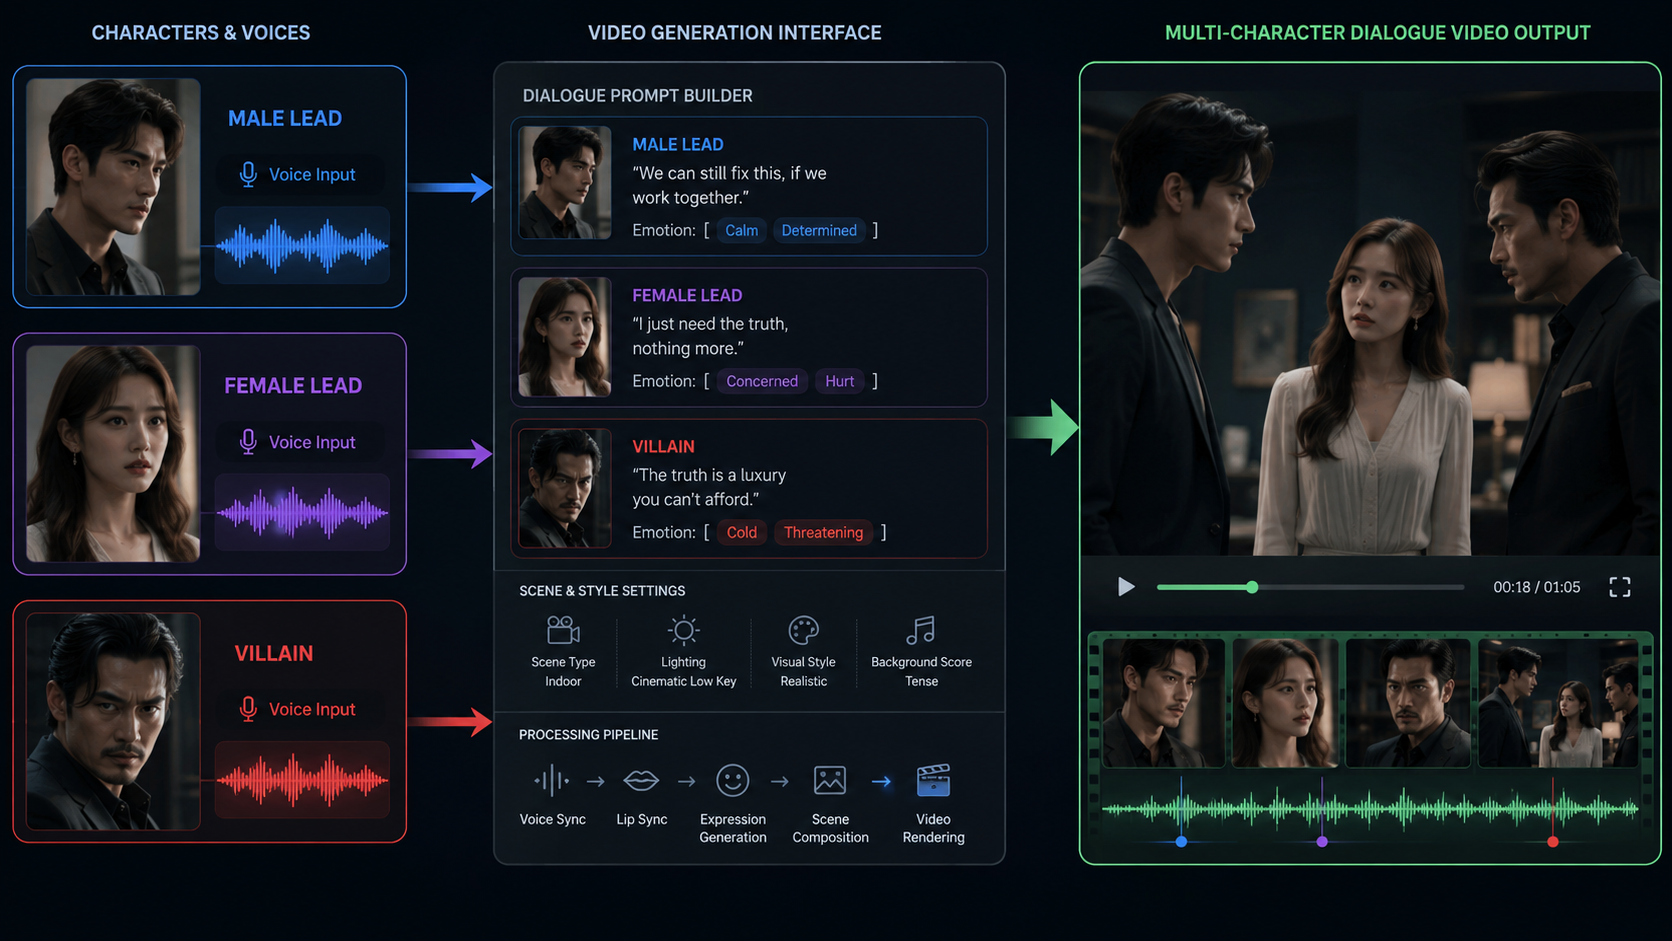Edit the Female Lead dialogue text

(710, 336)
